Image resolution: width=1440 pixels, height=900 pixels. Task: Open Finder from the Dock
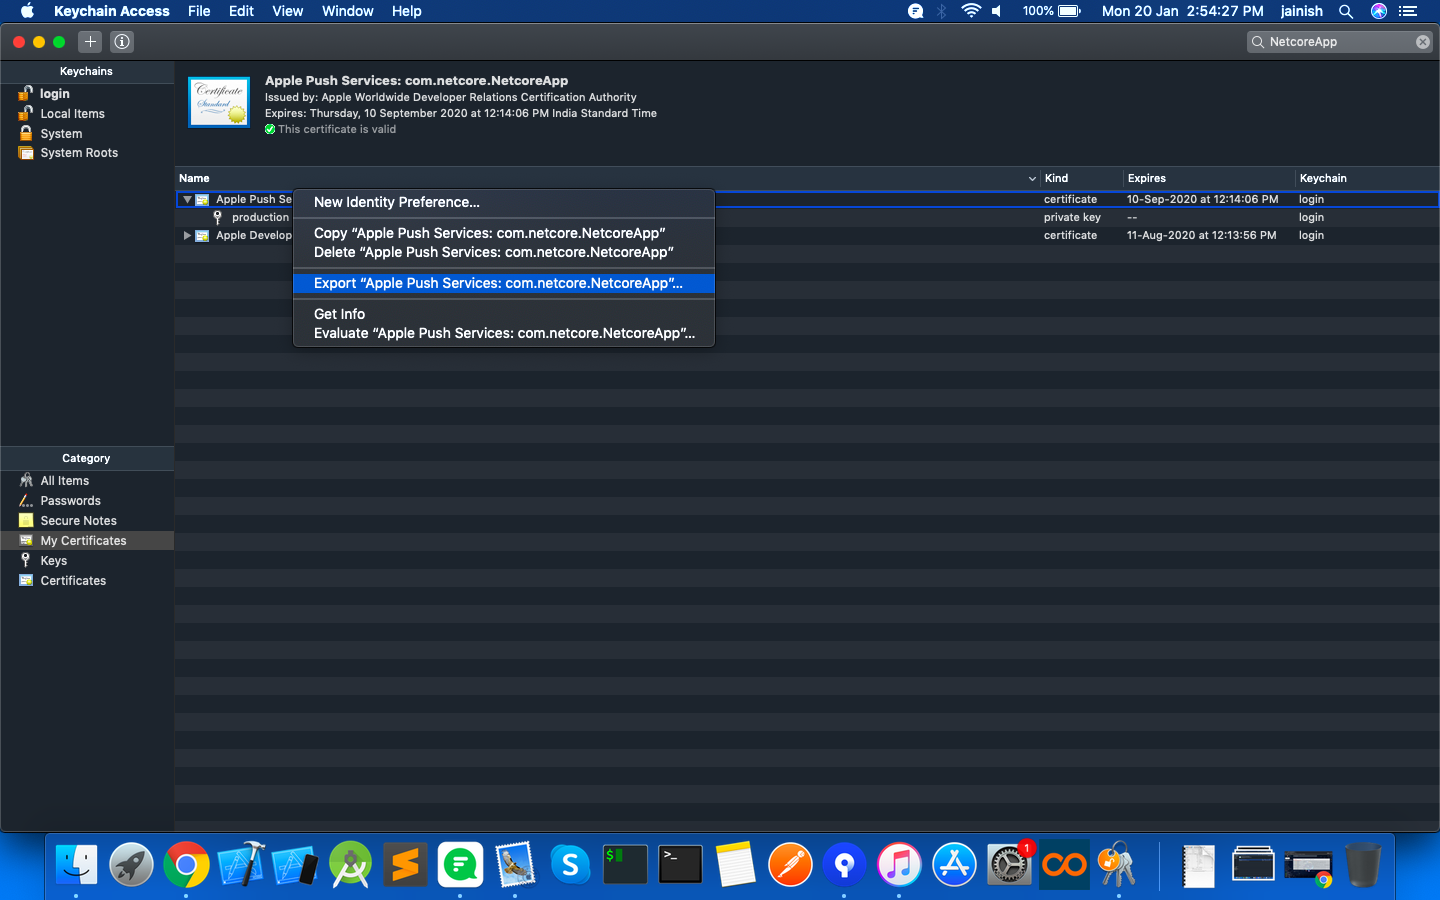pyautogui.click(x=77, y=865)
